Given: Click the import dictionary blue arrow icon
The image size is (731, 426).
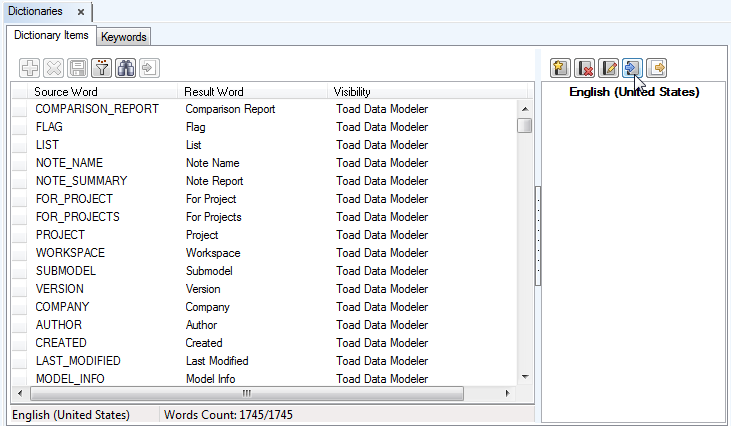Looking at the screenshot, I should click(632, 68).
